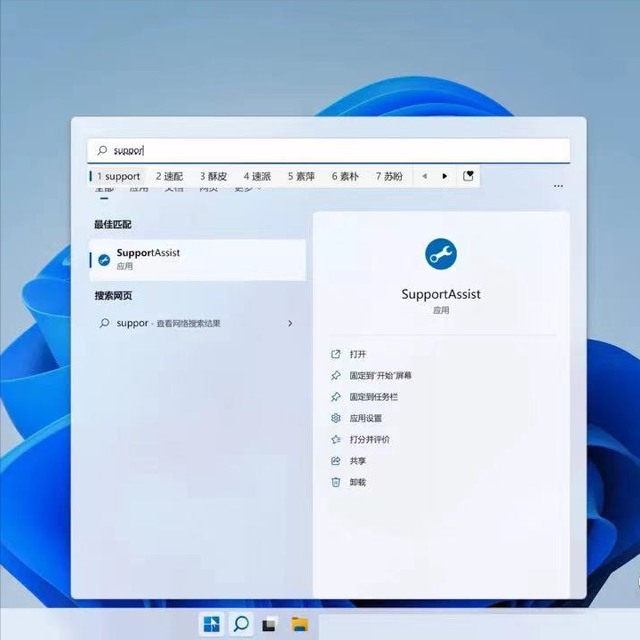Screen dimensions: 640x640
Task: Click the Windows Start button on taskbar
Action: tap(212, 625)
